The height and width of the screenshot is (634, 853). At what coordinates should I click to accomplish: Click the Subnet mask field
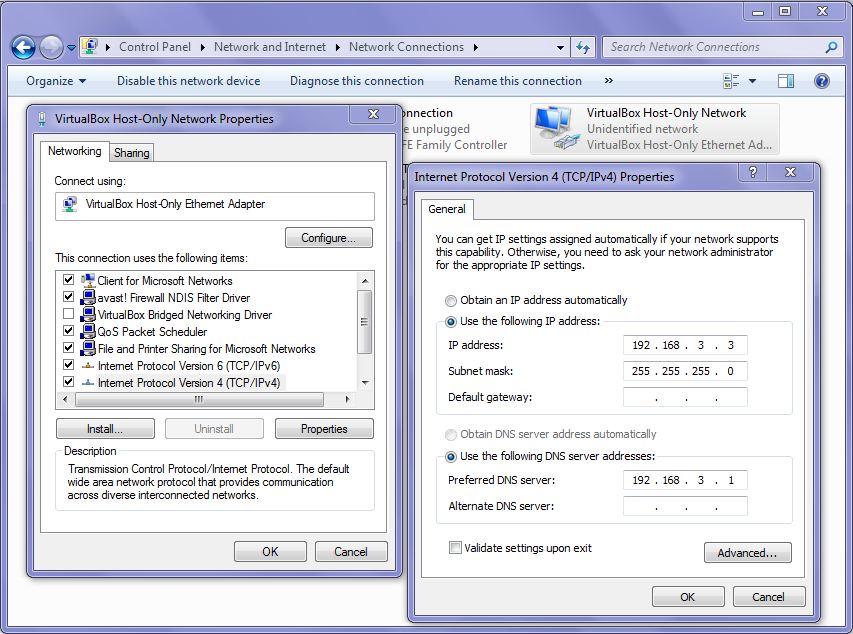coord(685,371)
